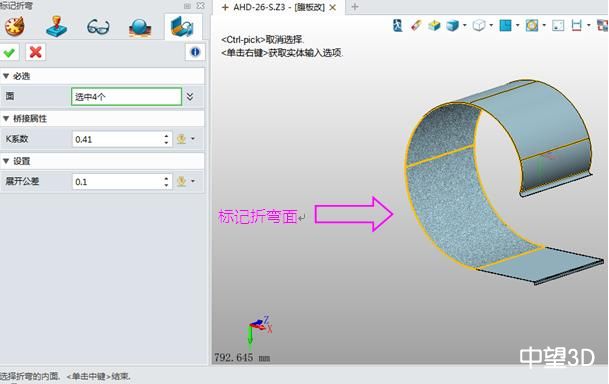Image resolution: width=609 pixels, height=384 pixels.
Task: Collapse the 设置 section
Action: pyautogui.click(x=6, y=161)
